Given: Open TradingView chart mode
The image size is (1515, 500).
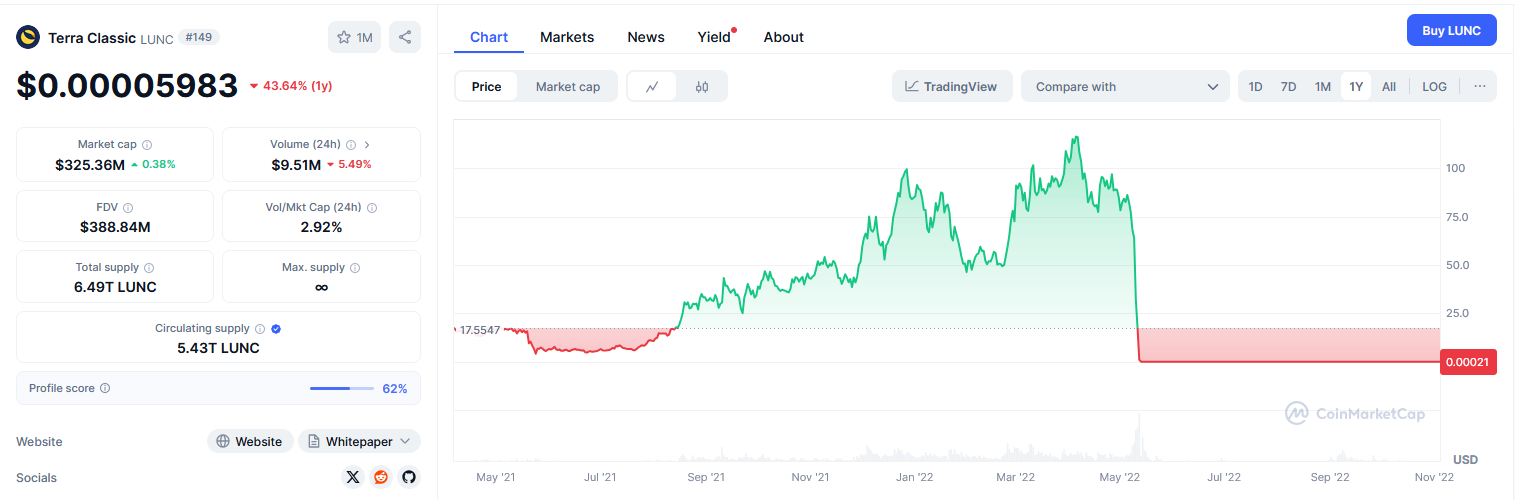Looking at the screenshot, I should point(952,87).
